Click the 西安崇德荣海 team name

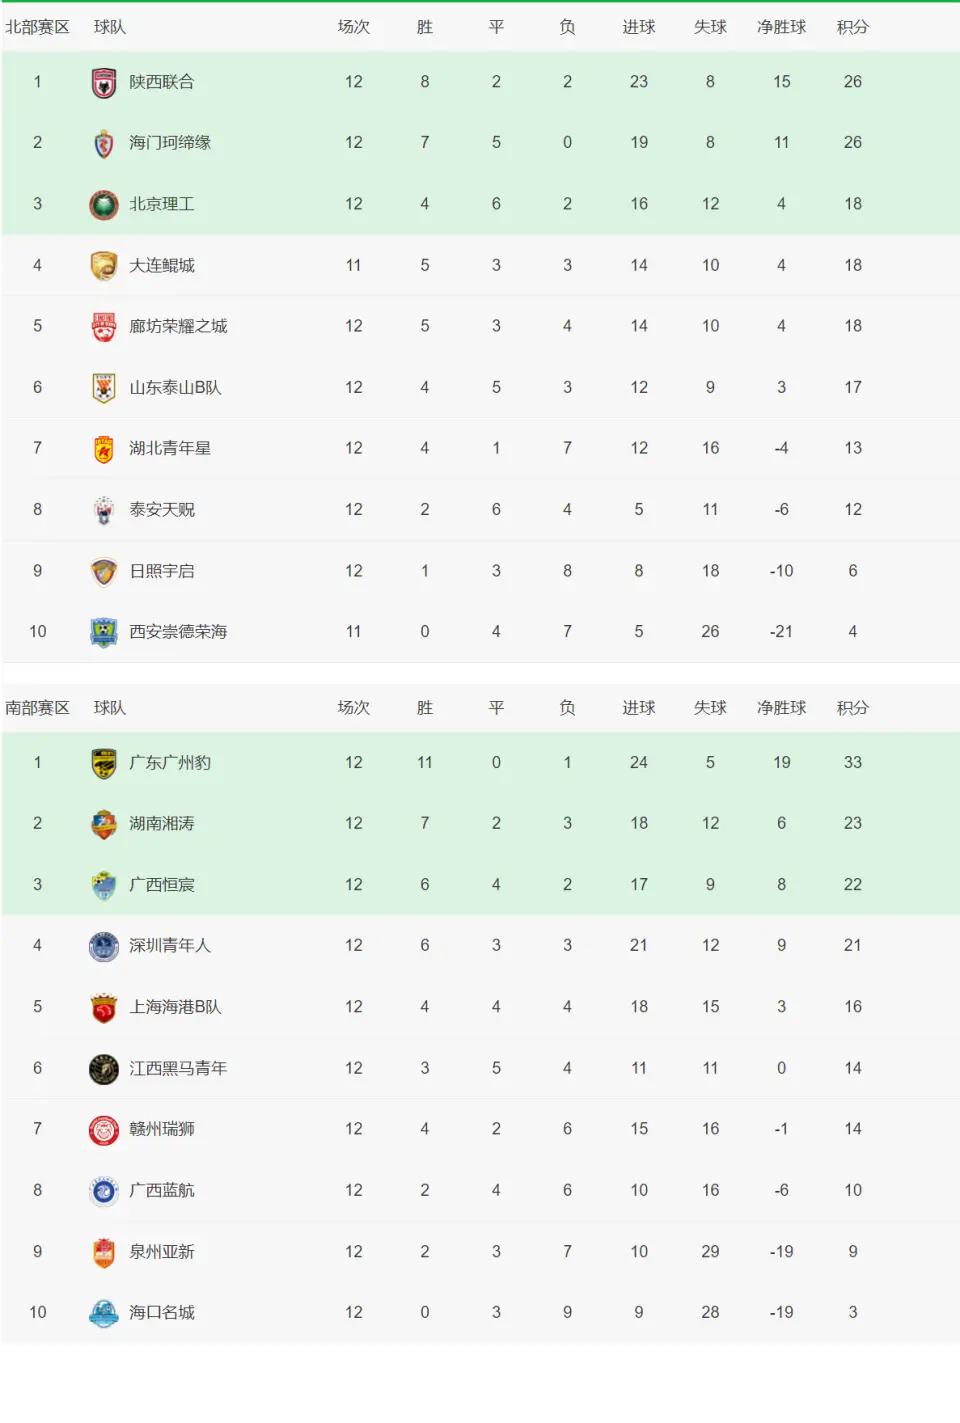[178, 632]
